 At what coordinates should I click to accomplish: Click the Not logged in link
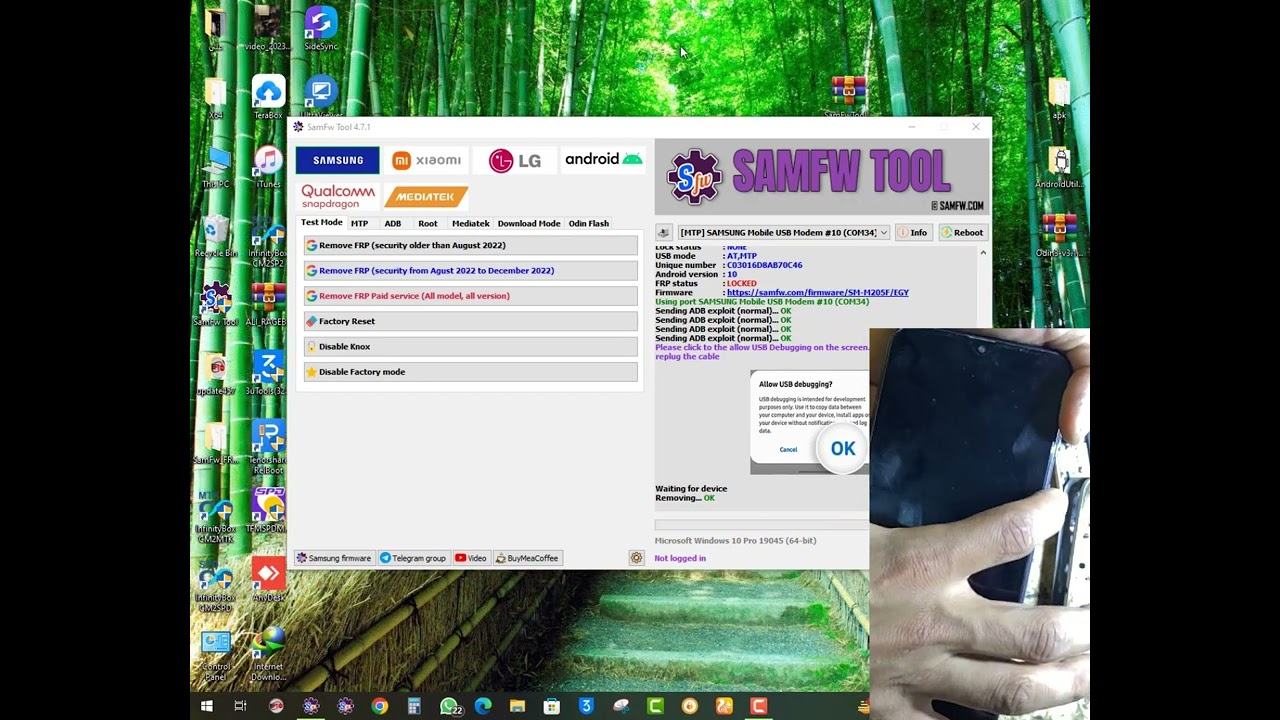coord(680,558)
